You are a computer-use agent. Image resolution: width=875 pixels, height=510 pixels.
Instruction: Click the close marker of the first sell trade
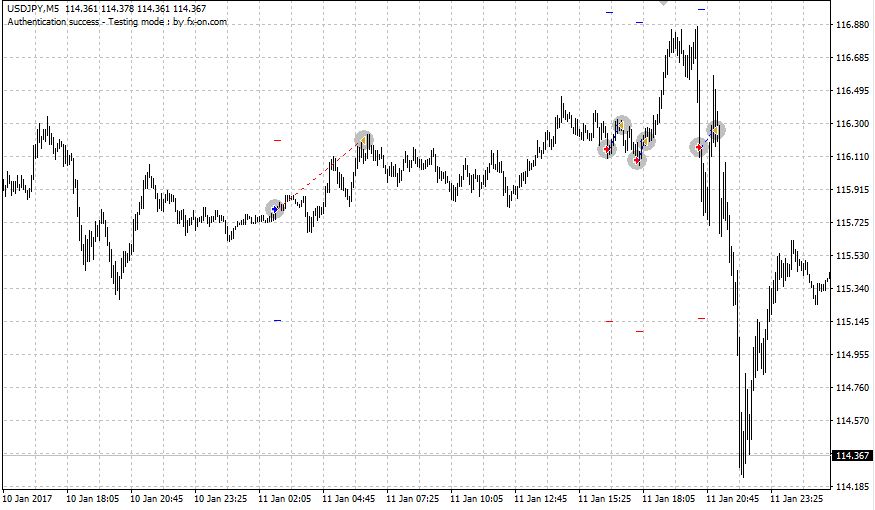(622, 125)
